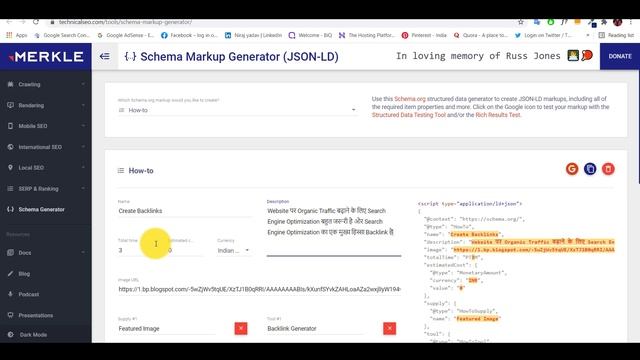Click the Merkle logo

click(46, 57)
